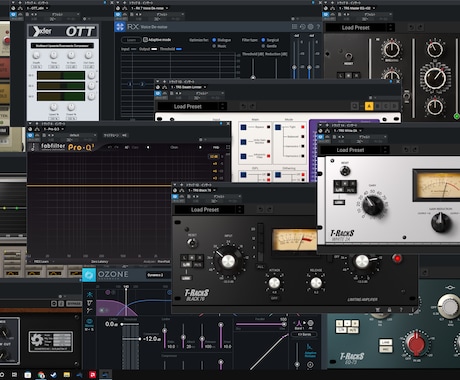
Task: Open TR5 White 2A plugin name dropdown
Action: [360, 130]
